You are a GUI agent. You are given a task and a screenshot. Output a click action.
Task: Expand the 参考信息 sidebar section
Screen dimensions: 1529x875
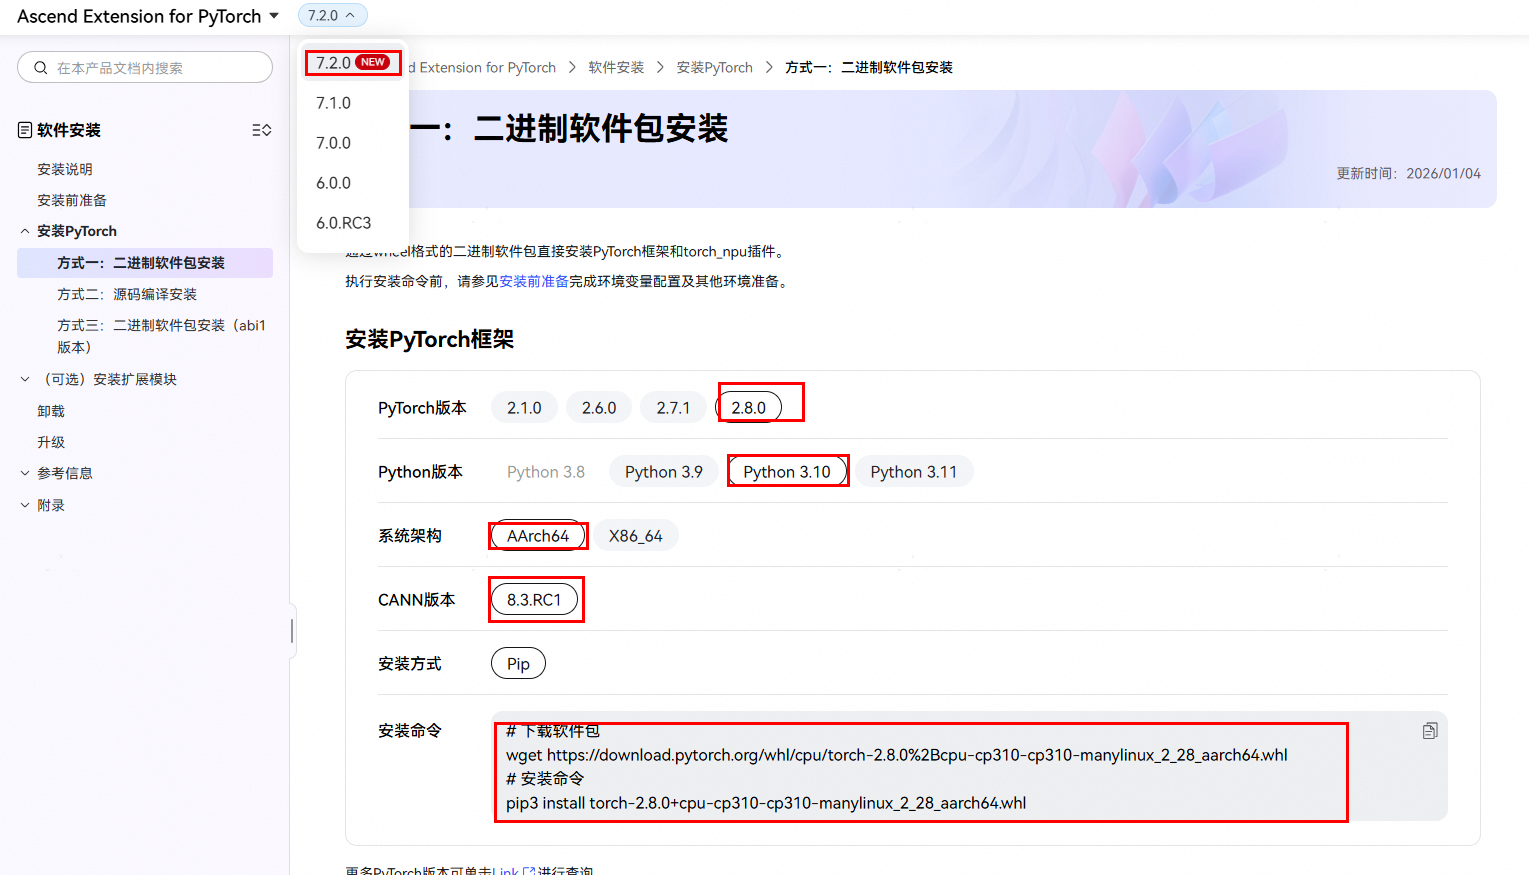click(25, 473)
